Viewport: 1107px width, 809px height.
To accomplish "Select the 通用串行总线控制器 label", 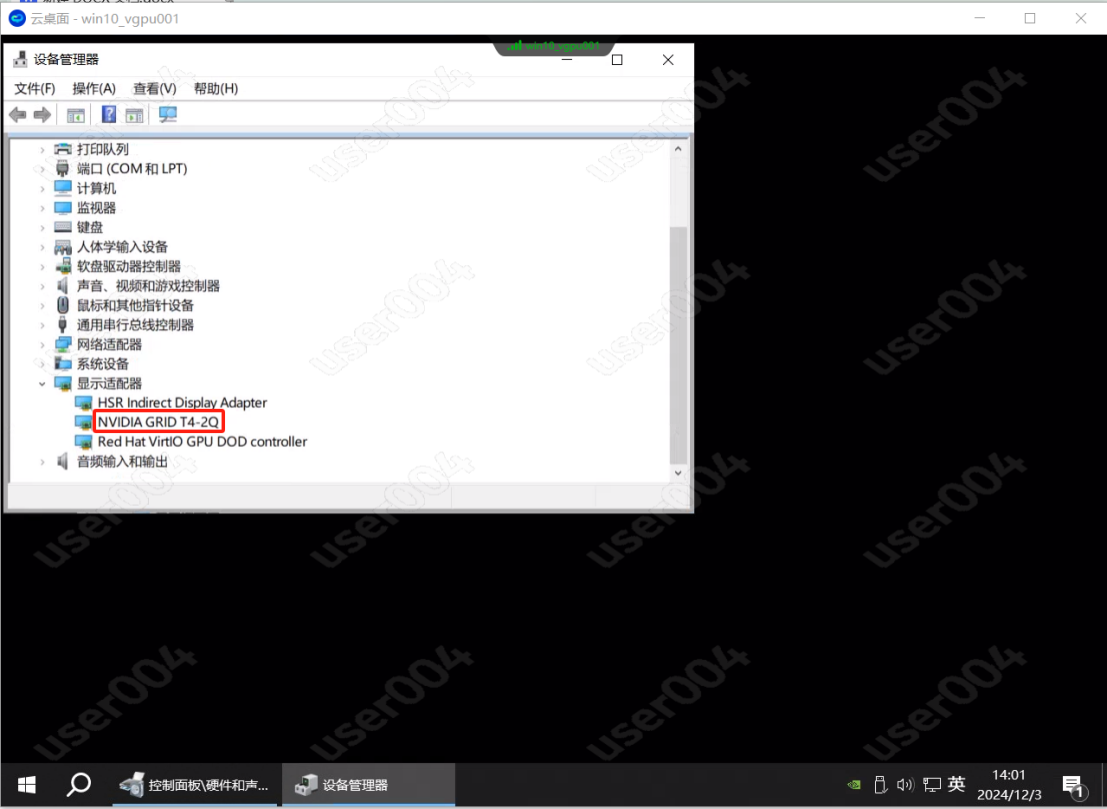I will pyautogui.click(x=135, y=325).
